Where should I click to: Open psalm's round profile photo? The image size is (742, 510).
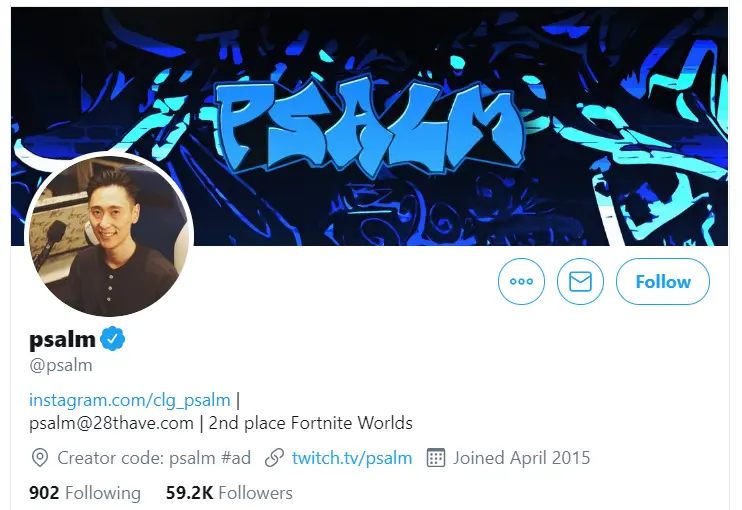pyautogui.click(x=109, y=235)
